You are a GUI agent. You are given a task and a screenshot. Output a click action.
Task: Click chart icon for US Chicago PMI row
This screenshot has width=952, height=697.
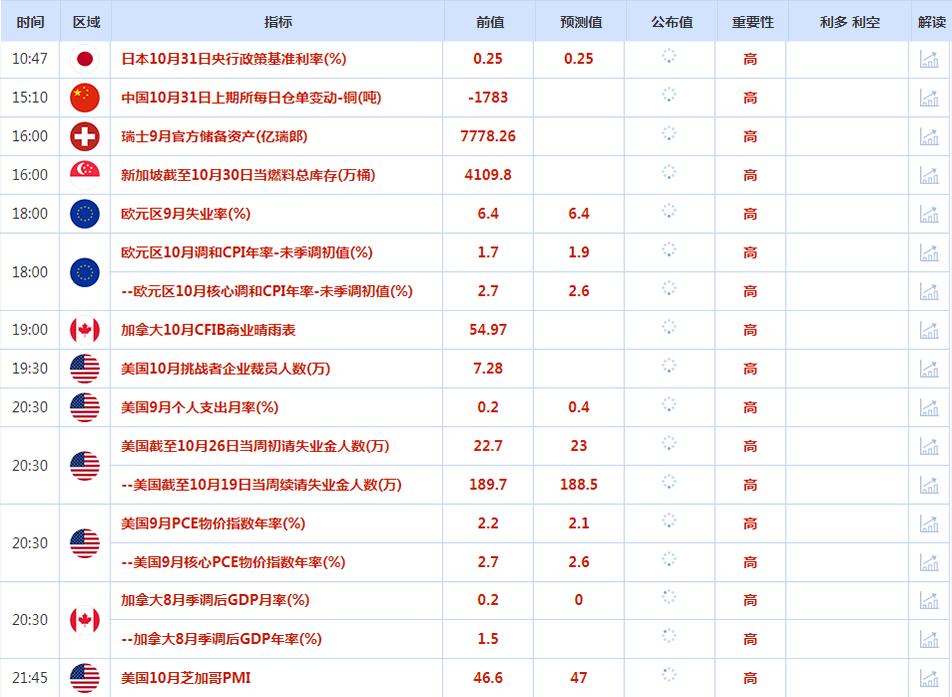(x=929, y=678)
